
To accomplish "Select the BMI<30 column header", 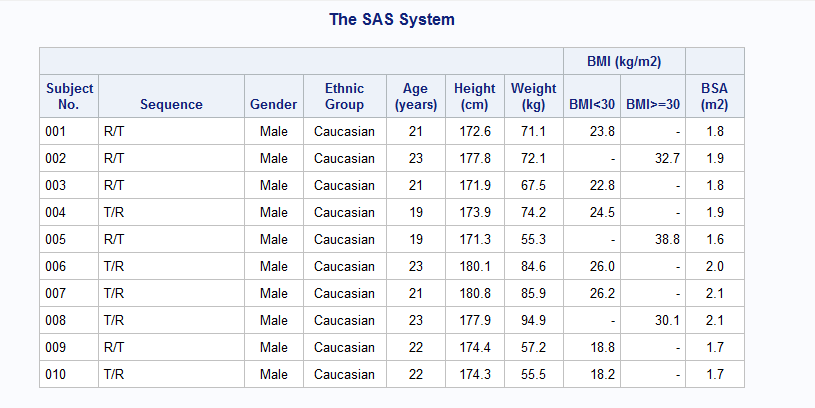I will (x=592, y=104).
